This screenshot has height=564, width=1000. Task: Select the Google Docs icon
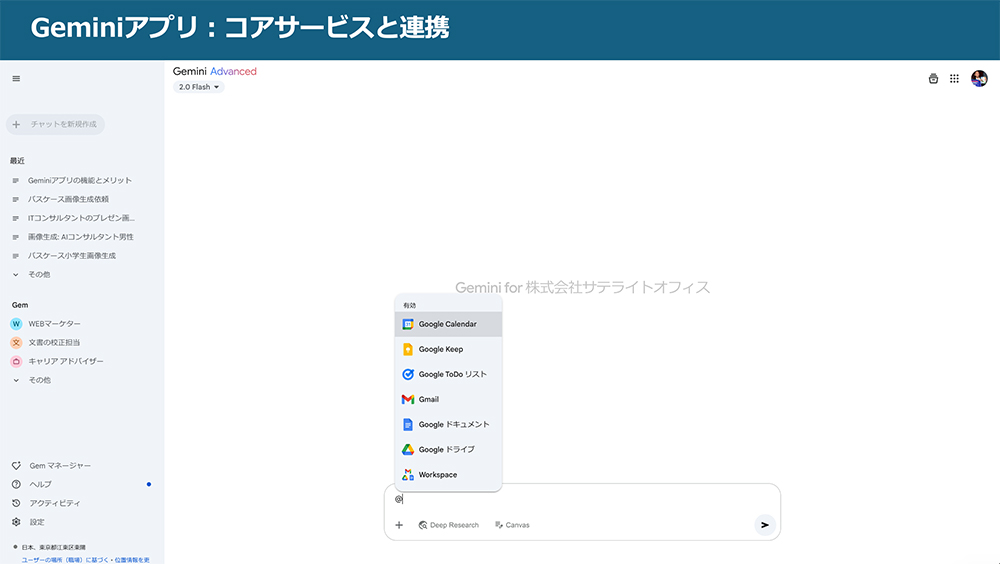click(x=408, y=424)
